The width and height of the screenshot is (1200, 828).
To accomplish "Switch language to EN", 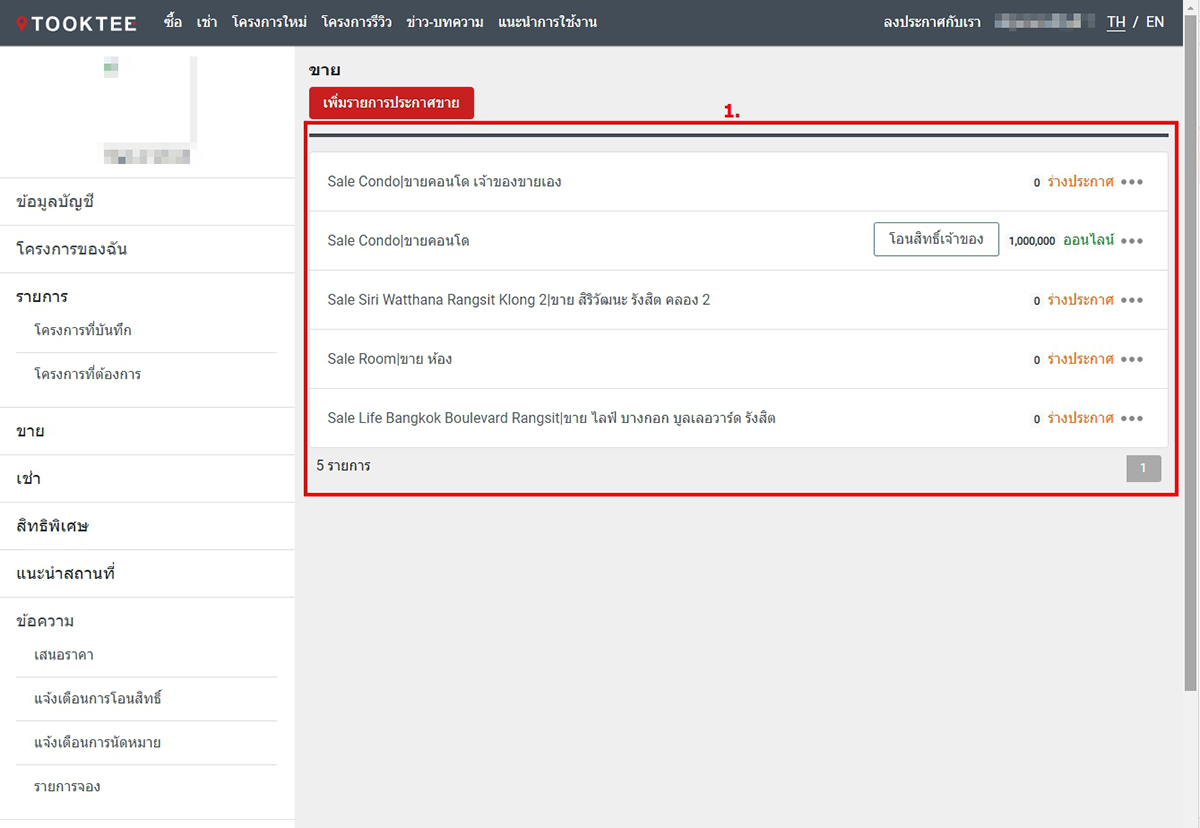I will point(1154,22).
